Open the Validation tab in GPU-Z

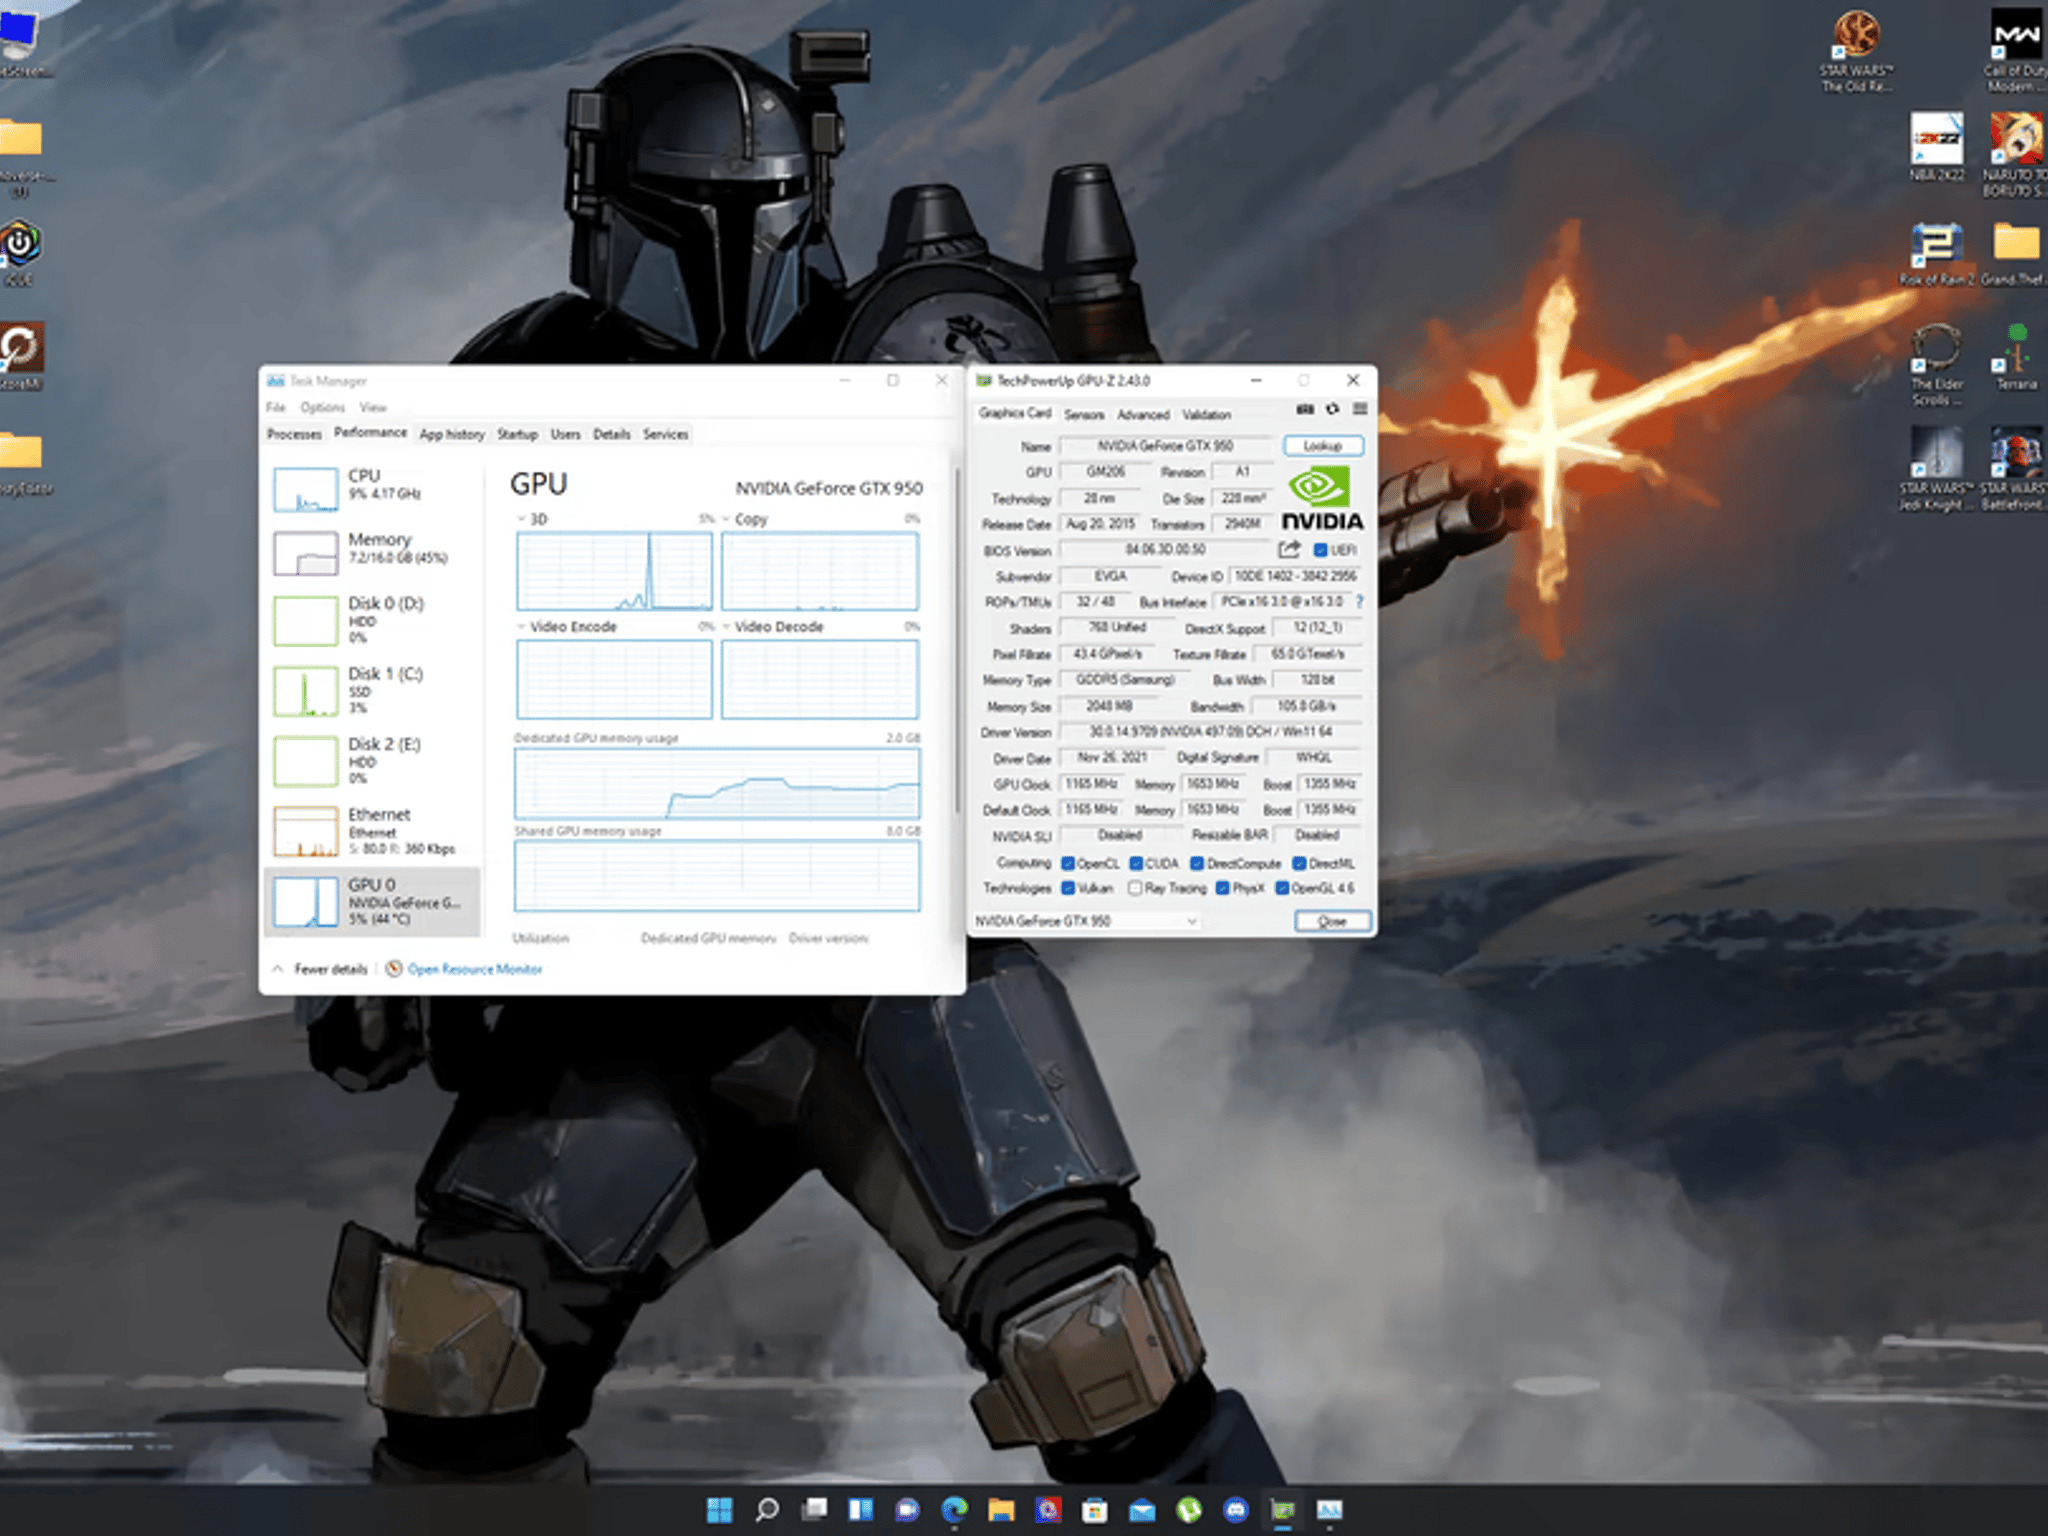1206,415
